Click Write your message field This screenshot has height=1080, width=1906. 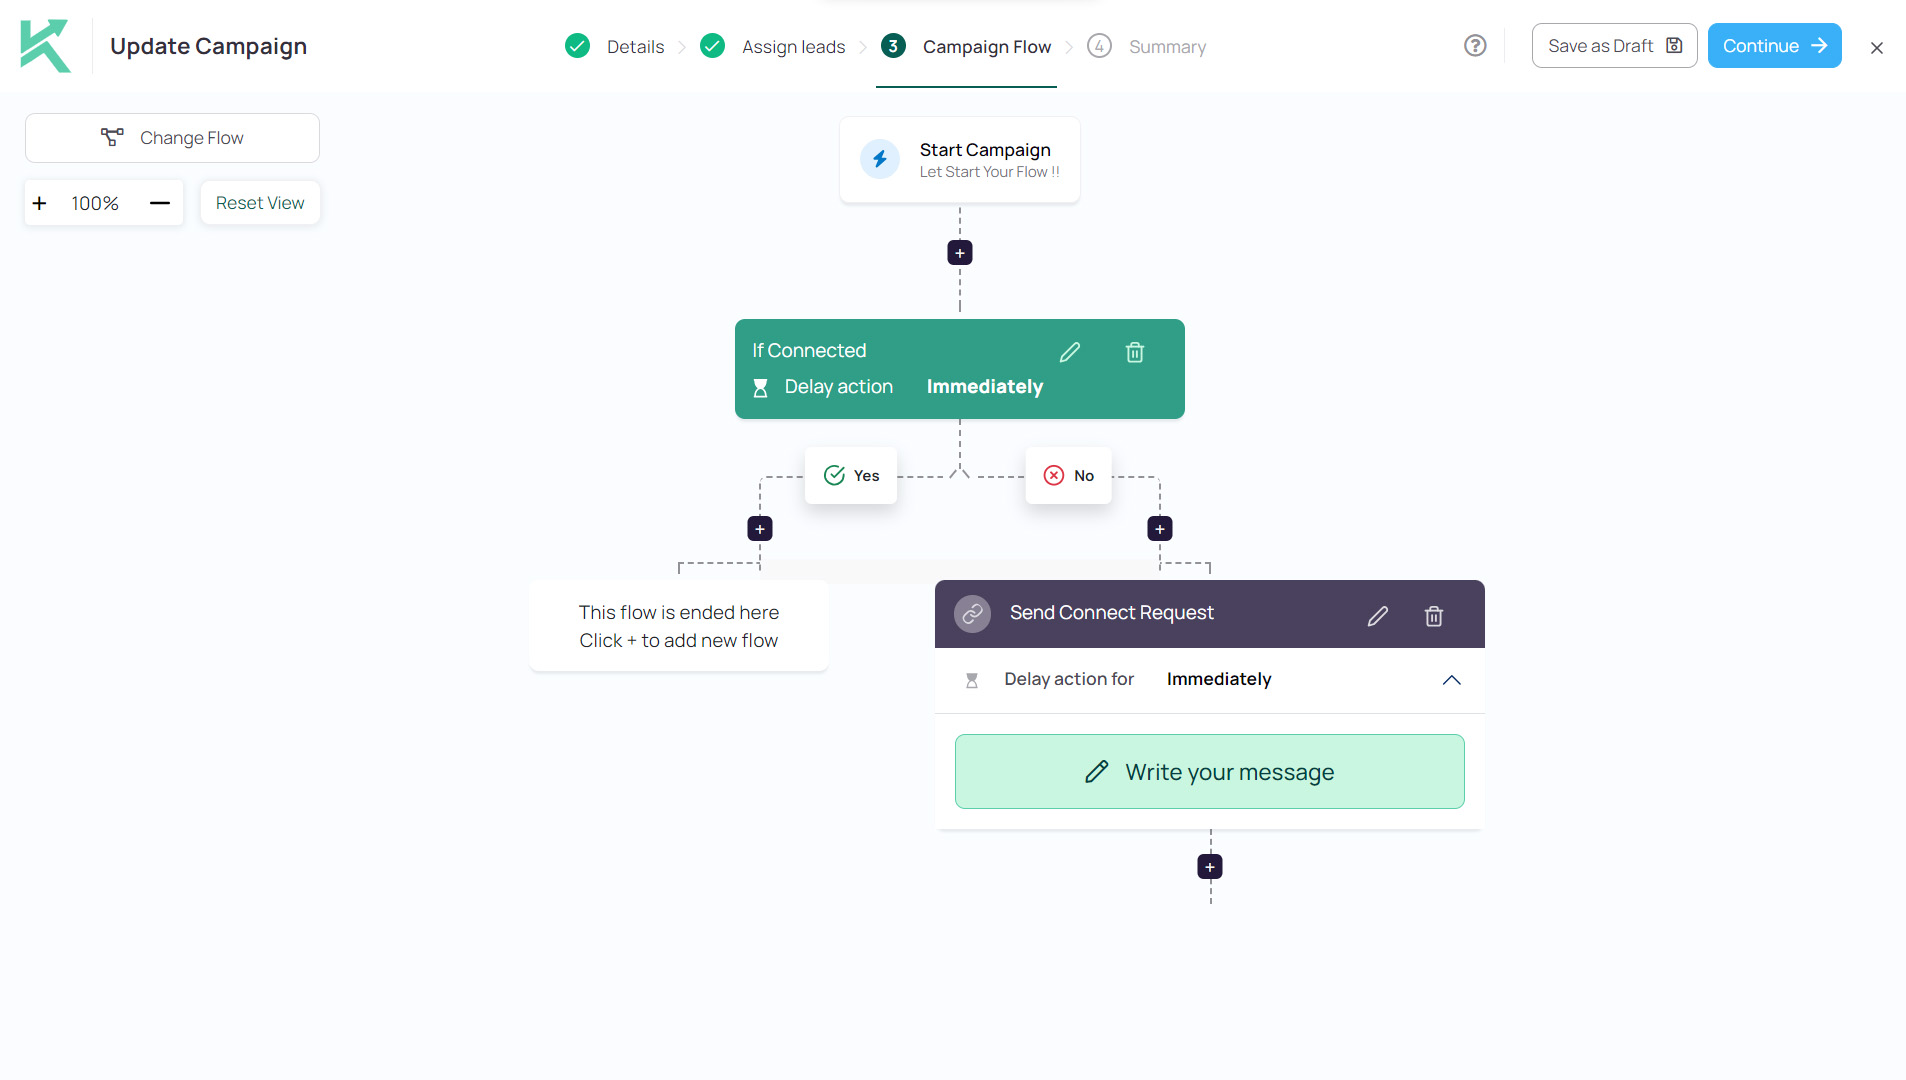pos(1209,772)
